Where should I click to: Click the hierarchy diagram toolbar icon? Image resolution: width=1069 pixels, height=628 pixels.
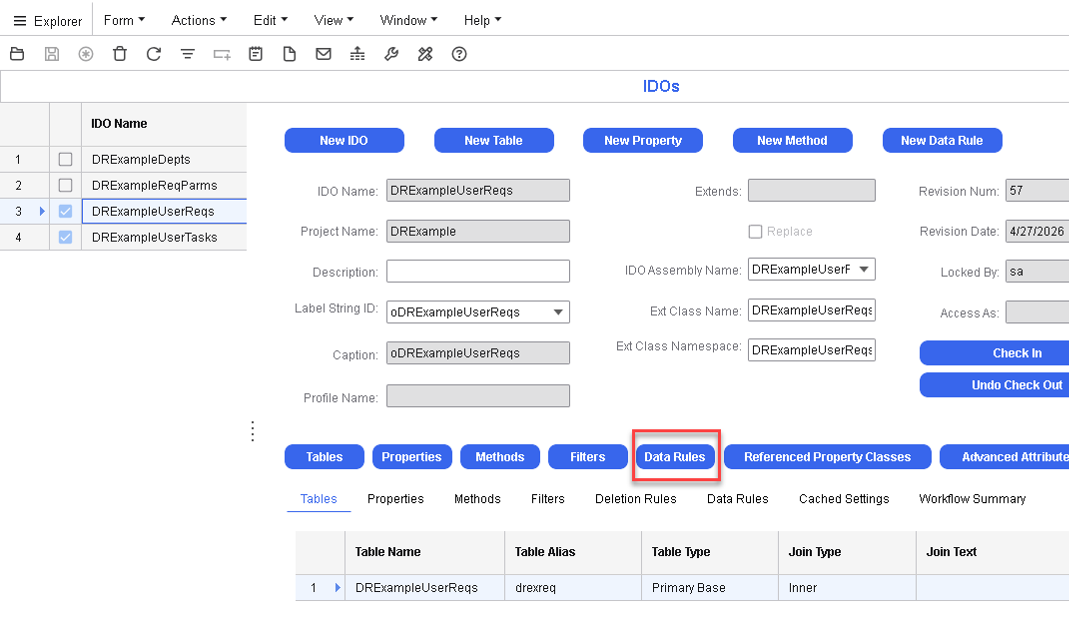tap(357, 54)
